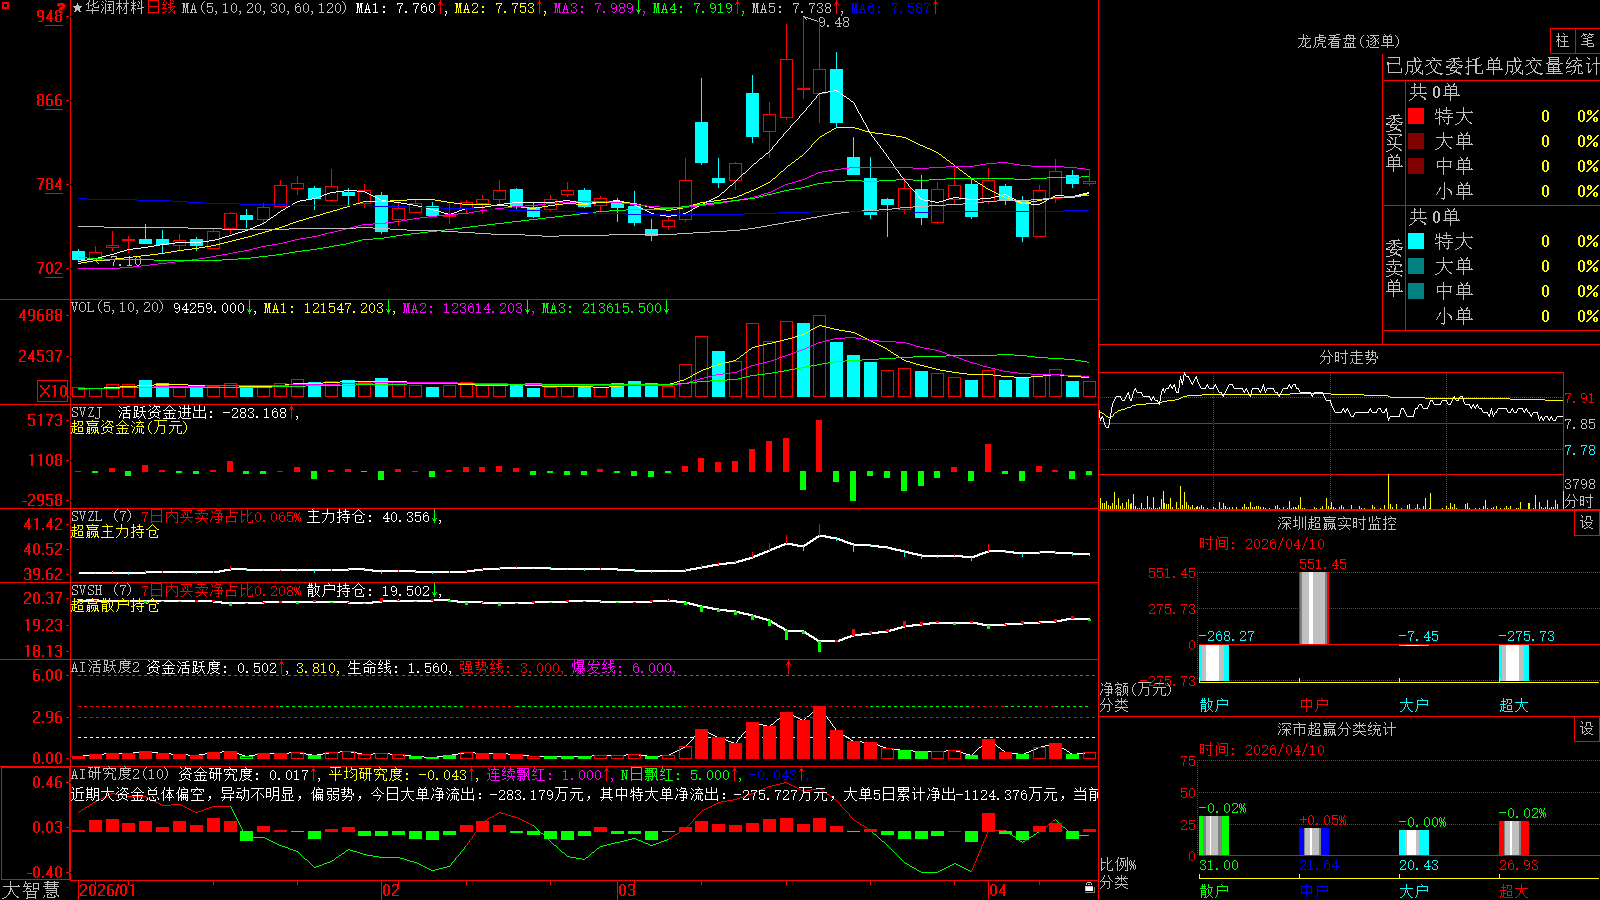Open 设 settings for 深圳超赢实时监控
The image size is (1600, 900).
[x=1587, y=523]
